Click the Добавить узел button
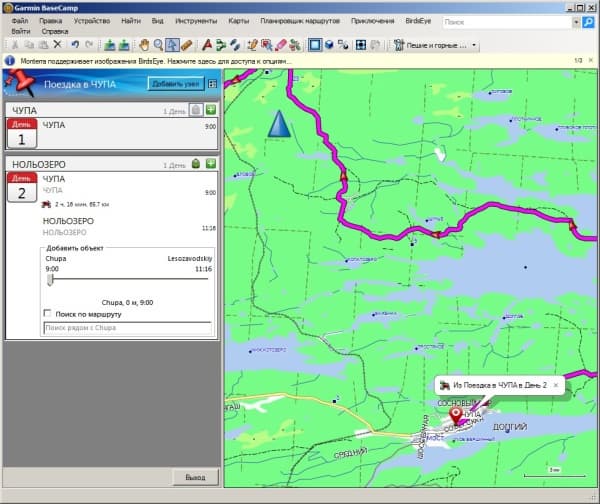 [x=176, y=83]
